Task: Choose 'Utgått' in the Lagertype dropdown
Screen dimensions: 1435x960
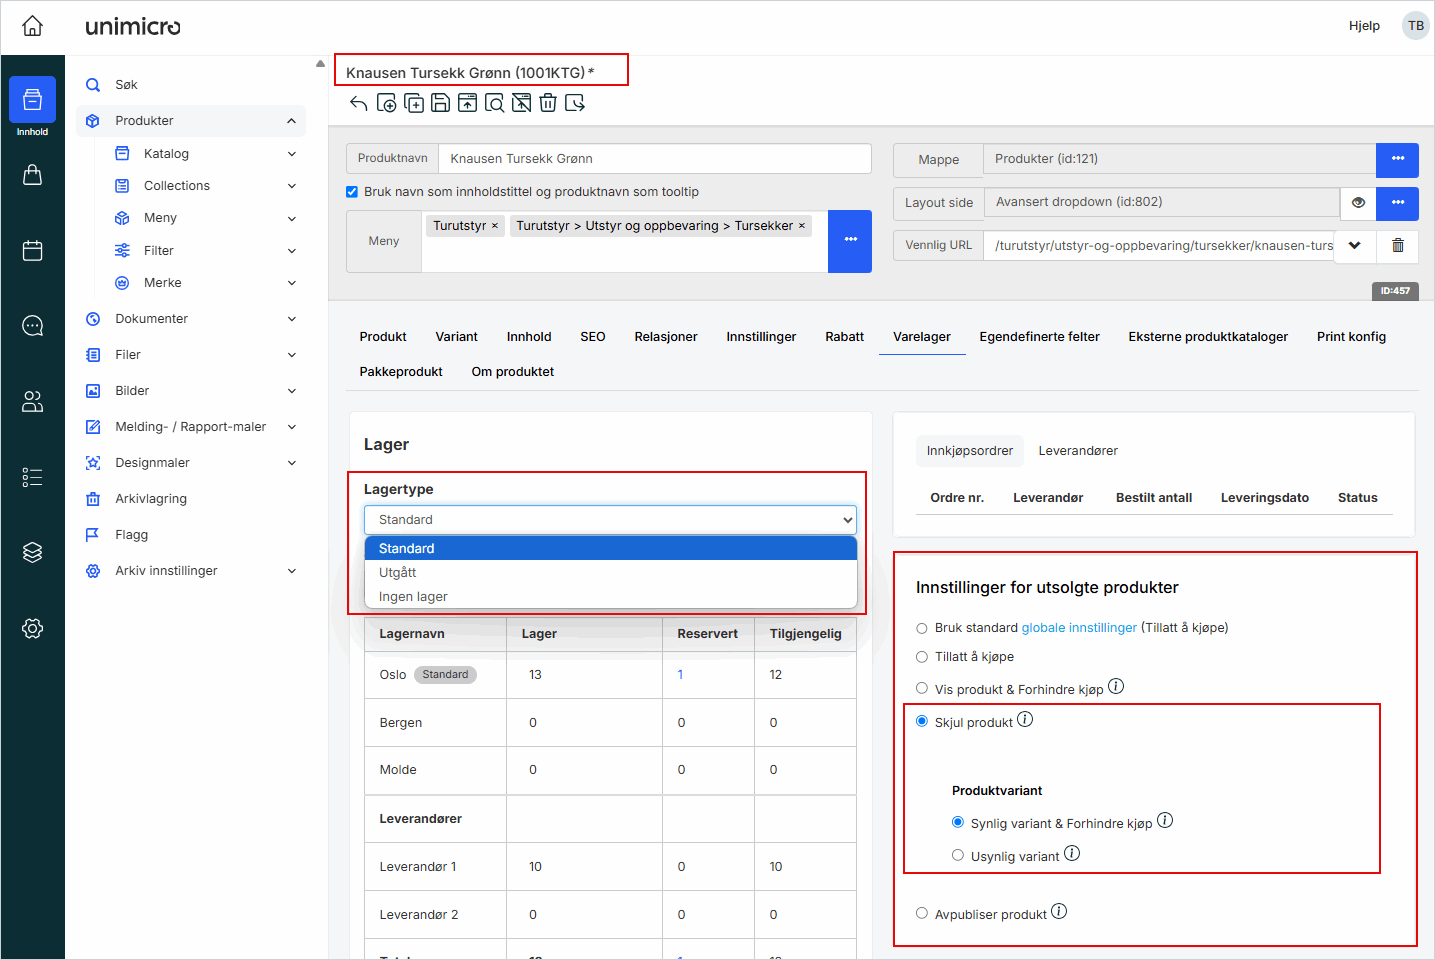Action: pos(398,573)
